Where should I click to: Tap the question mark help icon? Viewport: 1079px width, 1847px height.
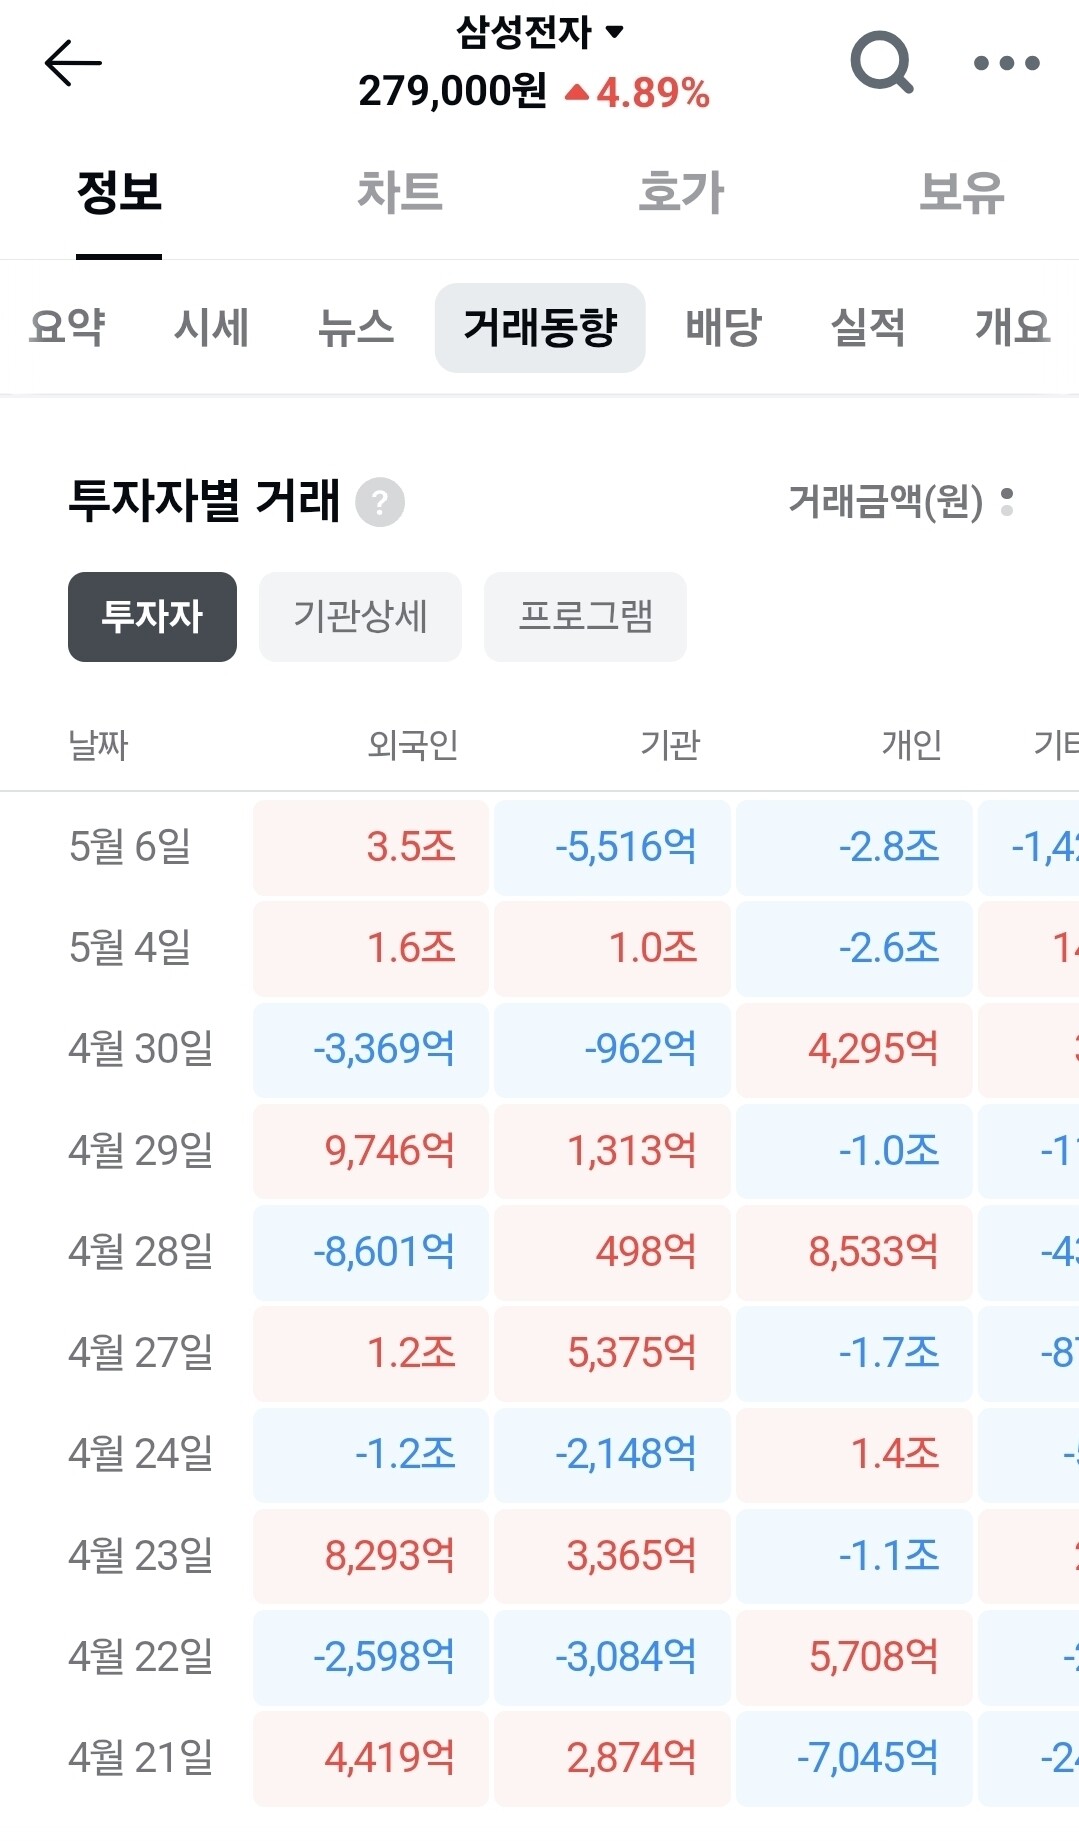point(380,502)
